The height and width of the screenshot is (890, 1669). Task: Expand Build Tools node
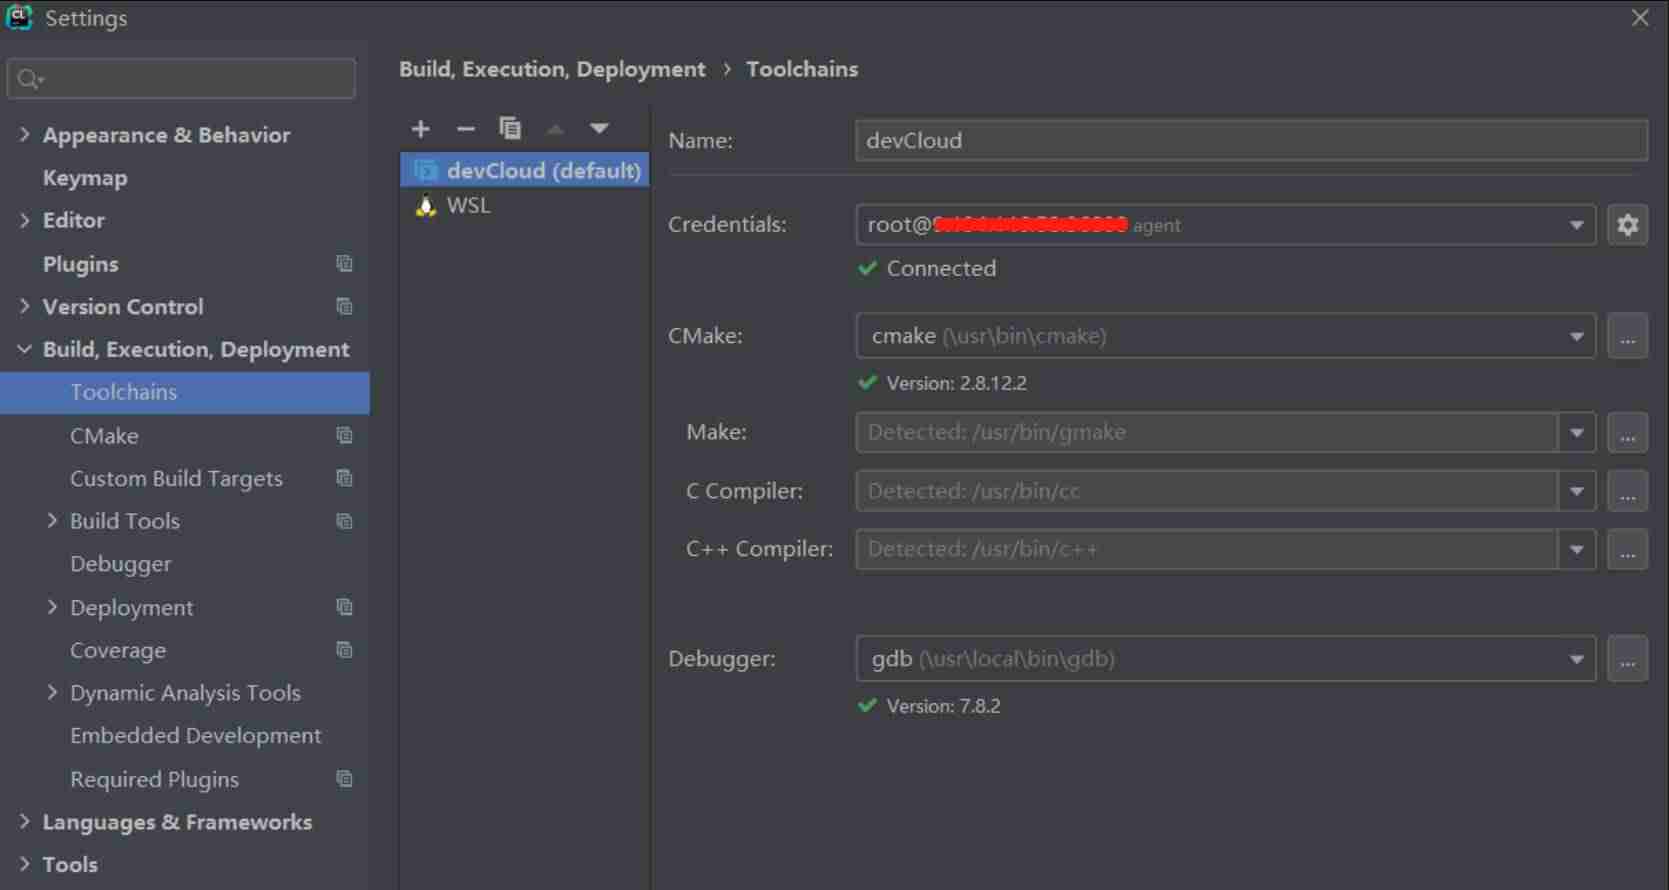click(52, 520)
